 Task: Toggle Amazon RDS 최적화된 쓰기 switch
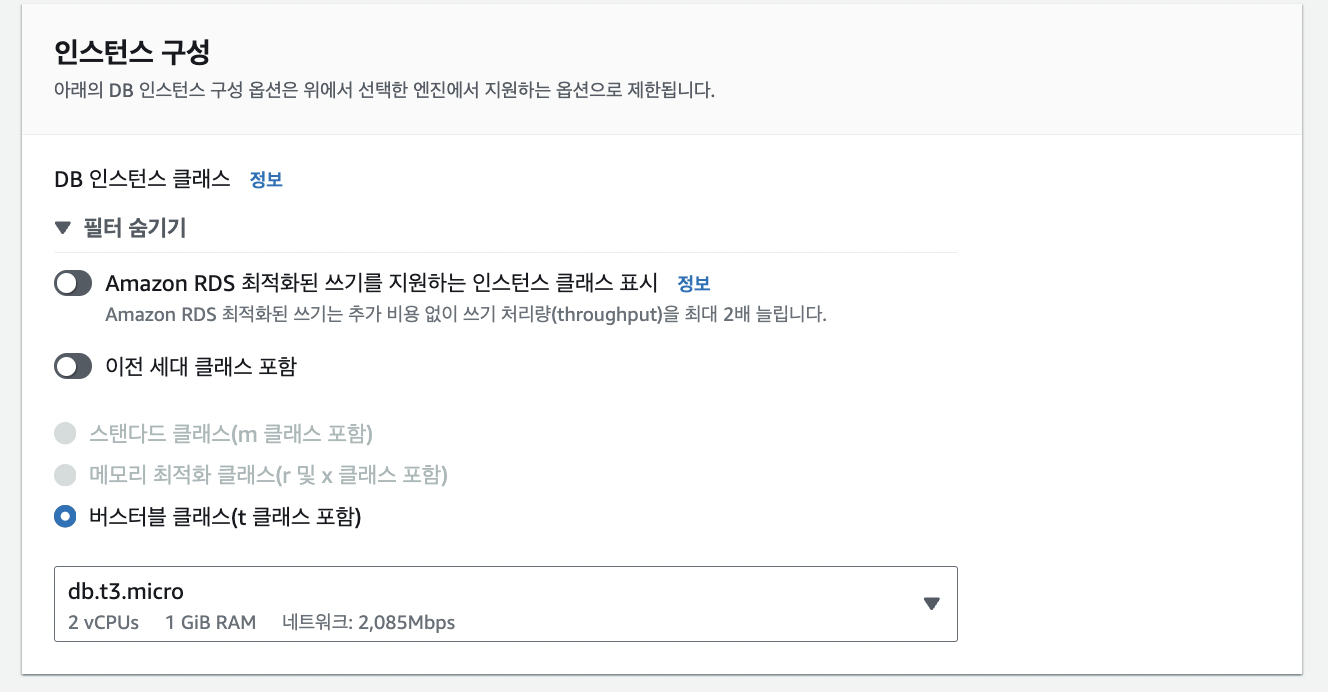pyautogui.click(x=73, y=284)
